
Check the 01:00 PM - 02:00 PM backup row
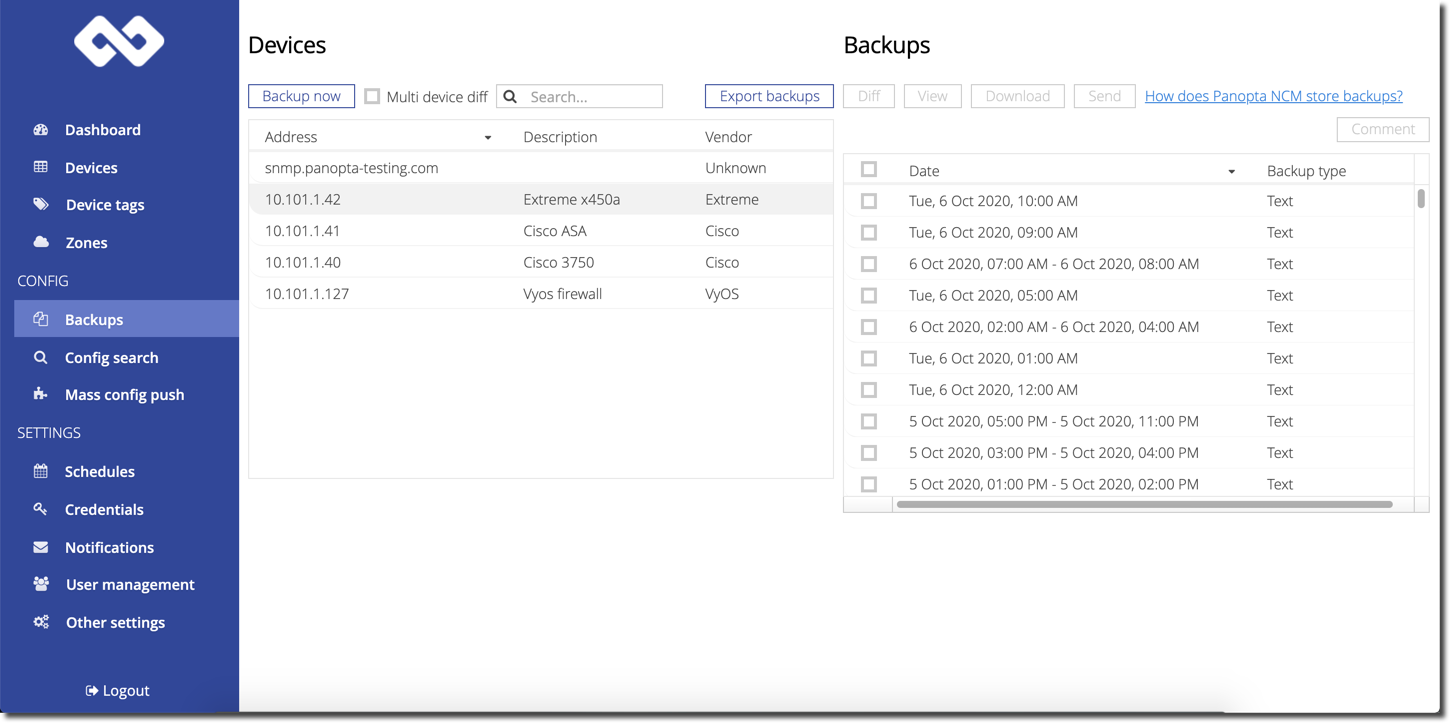pos(869,484)
